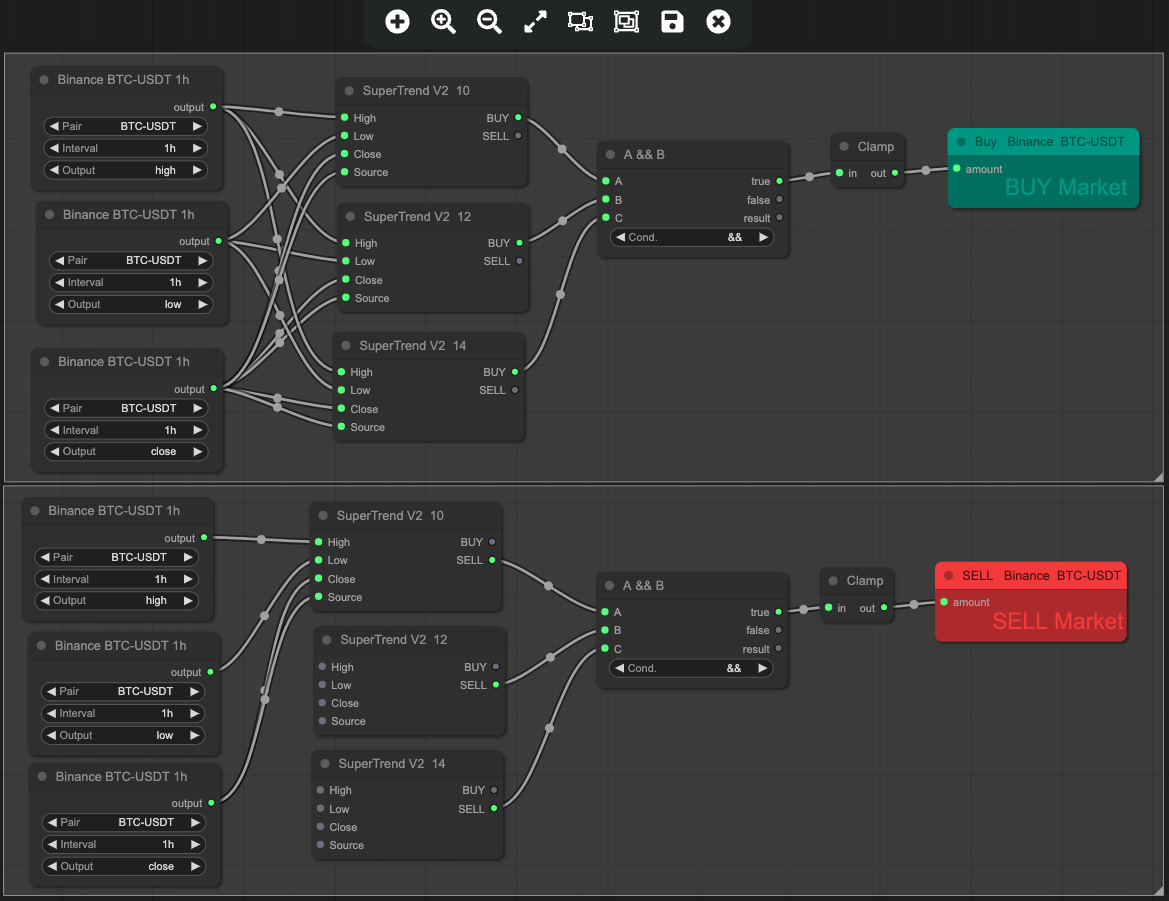Image resolution: width=1169 pixels, height=901 pixels.
Task: Click the amount input port on the SELL node
Action: (943, 602)
